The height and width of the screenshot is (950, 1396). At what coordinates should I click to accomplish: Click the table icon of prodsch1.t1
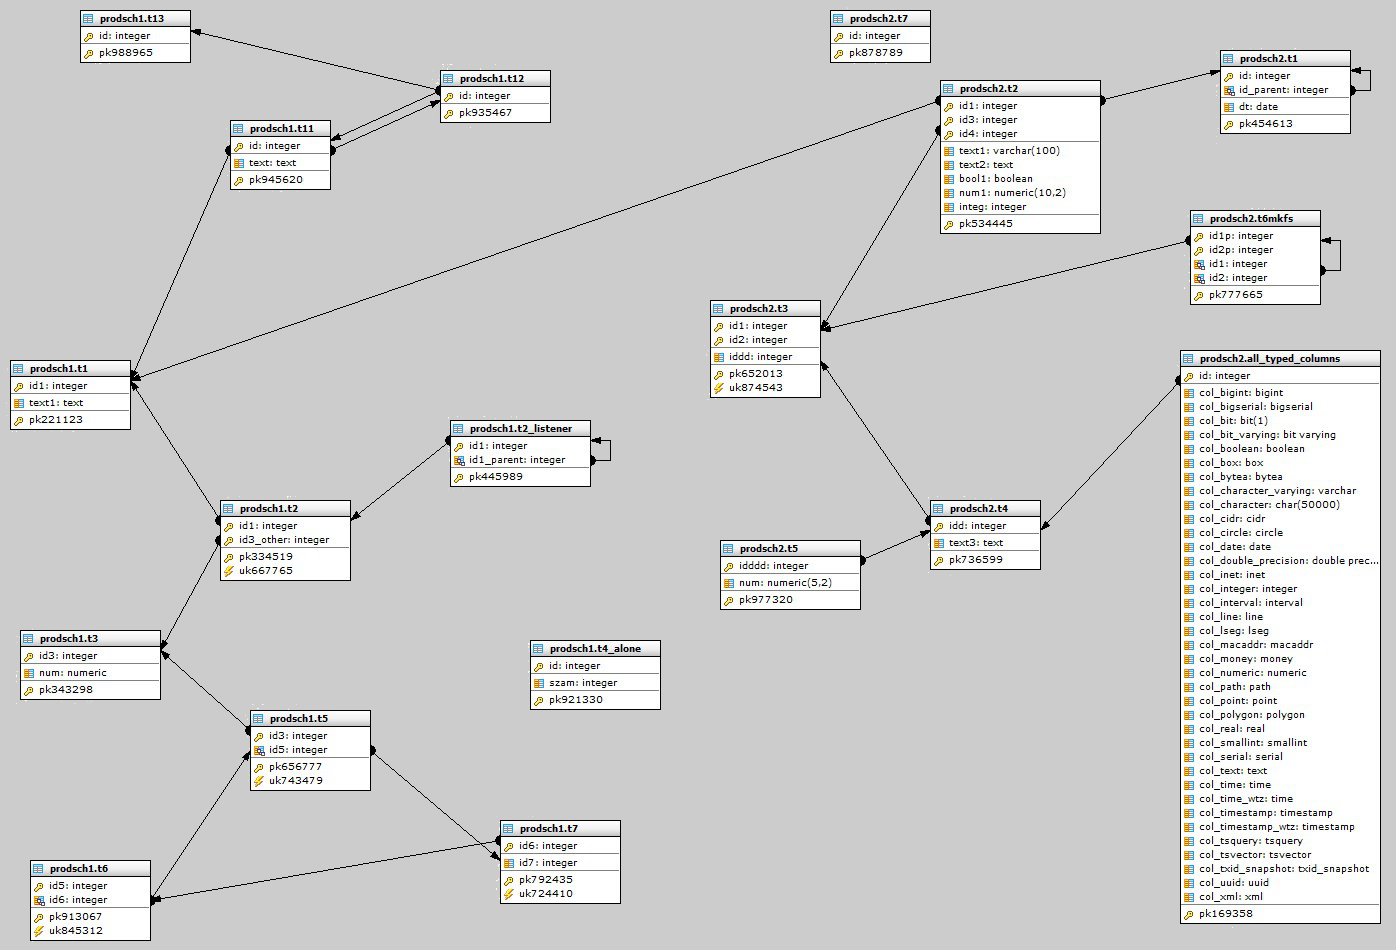pyautogui.click(x=19, y=369)
